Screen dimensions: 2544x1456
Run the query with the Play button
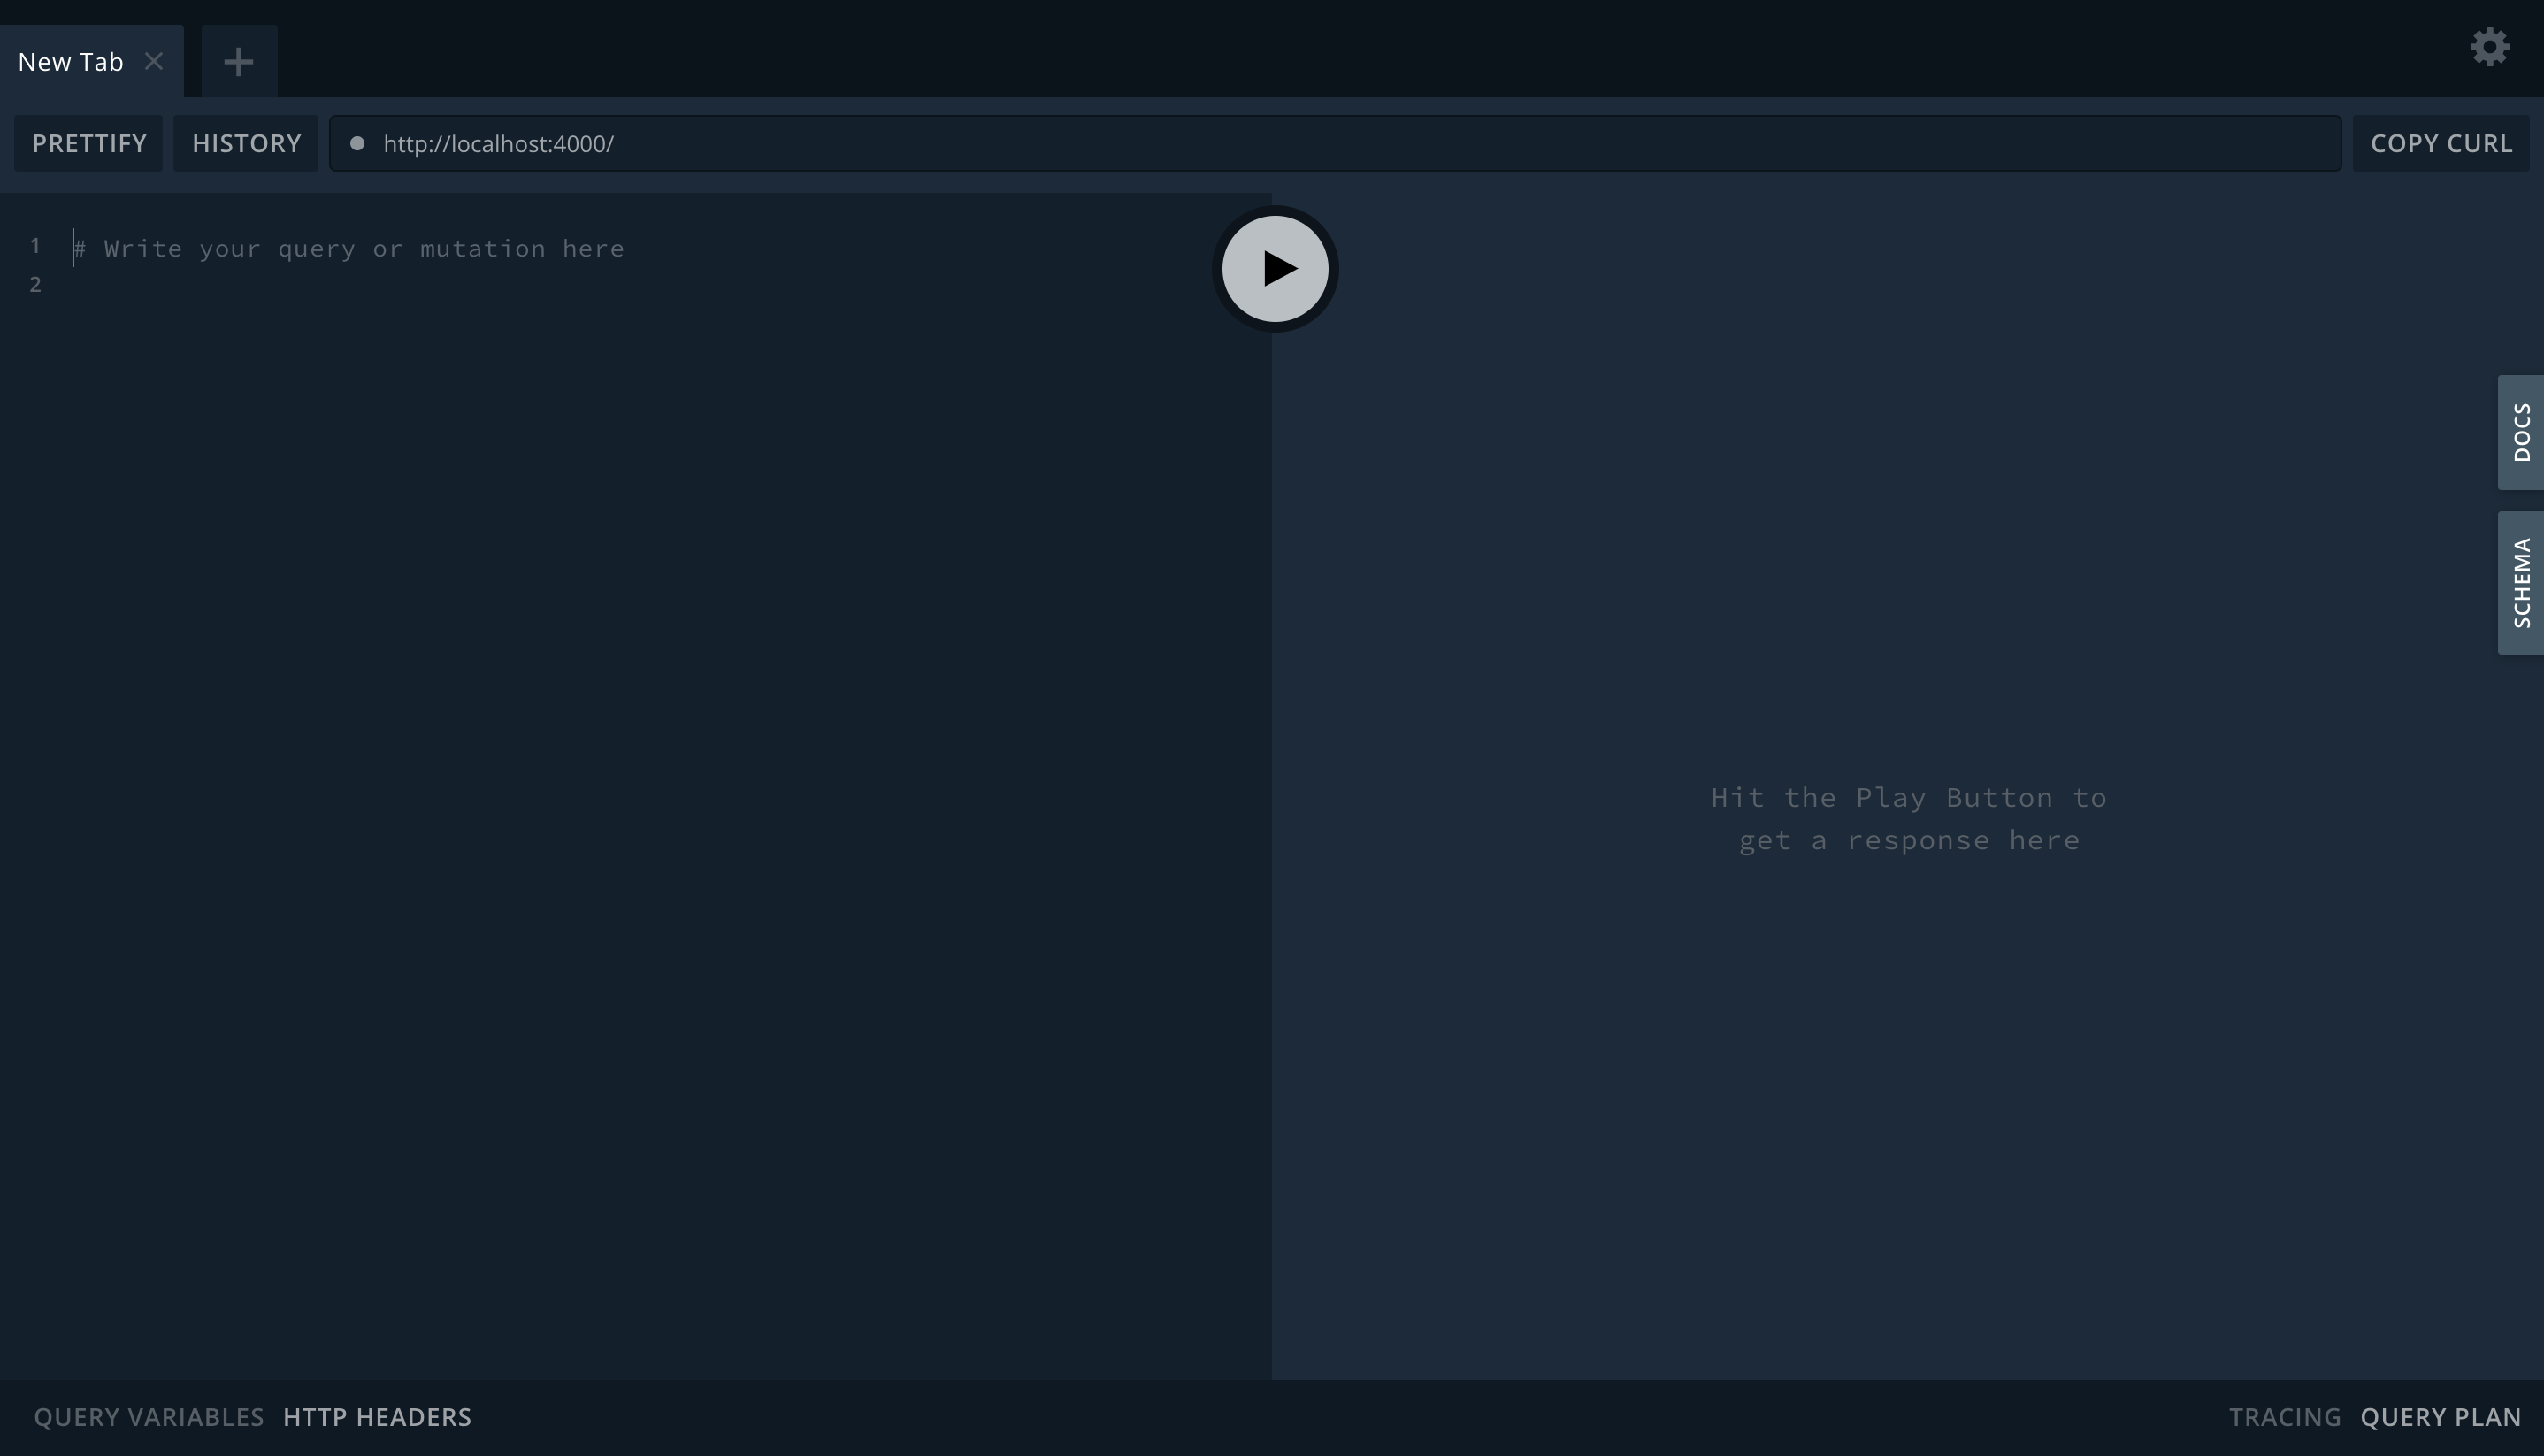pos(1275,269)
